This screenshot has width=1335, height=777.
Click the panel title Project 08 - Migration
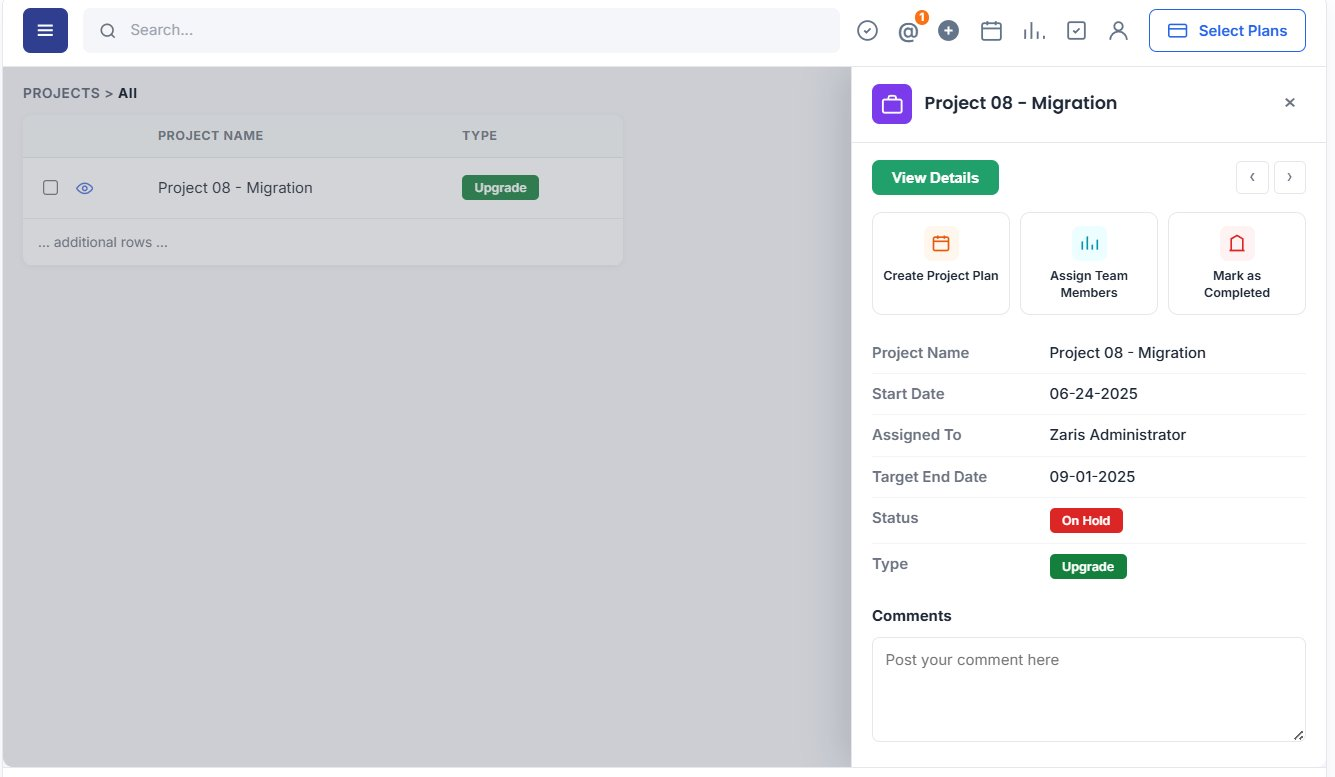[x=1020, y=103]
